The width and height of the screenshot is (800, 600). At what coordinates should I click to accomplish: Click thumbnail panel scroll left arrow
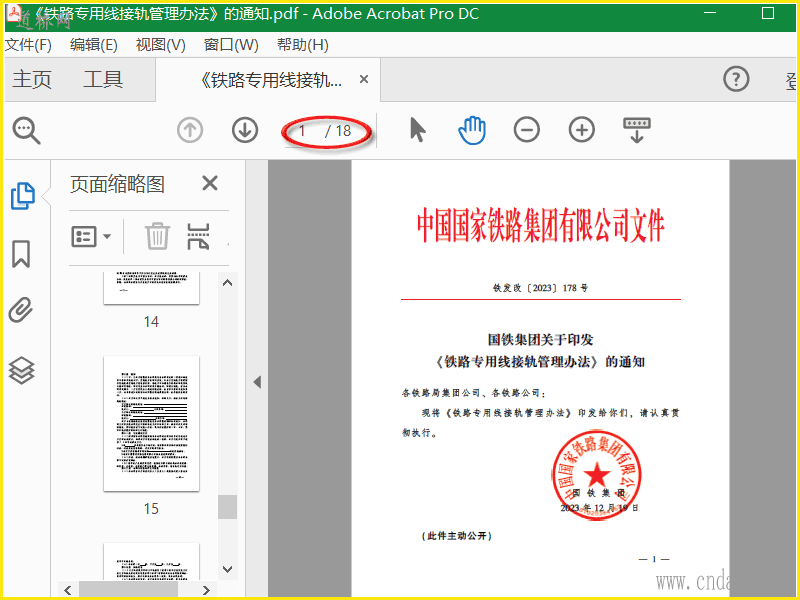coord(68,590)
